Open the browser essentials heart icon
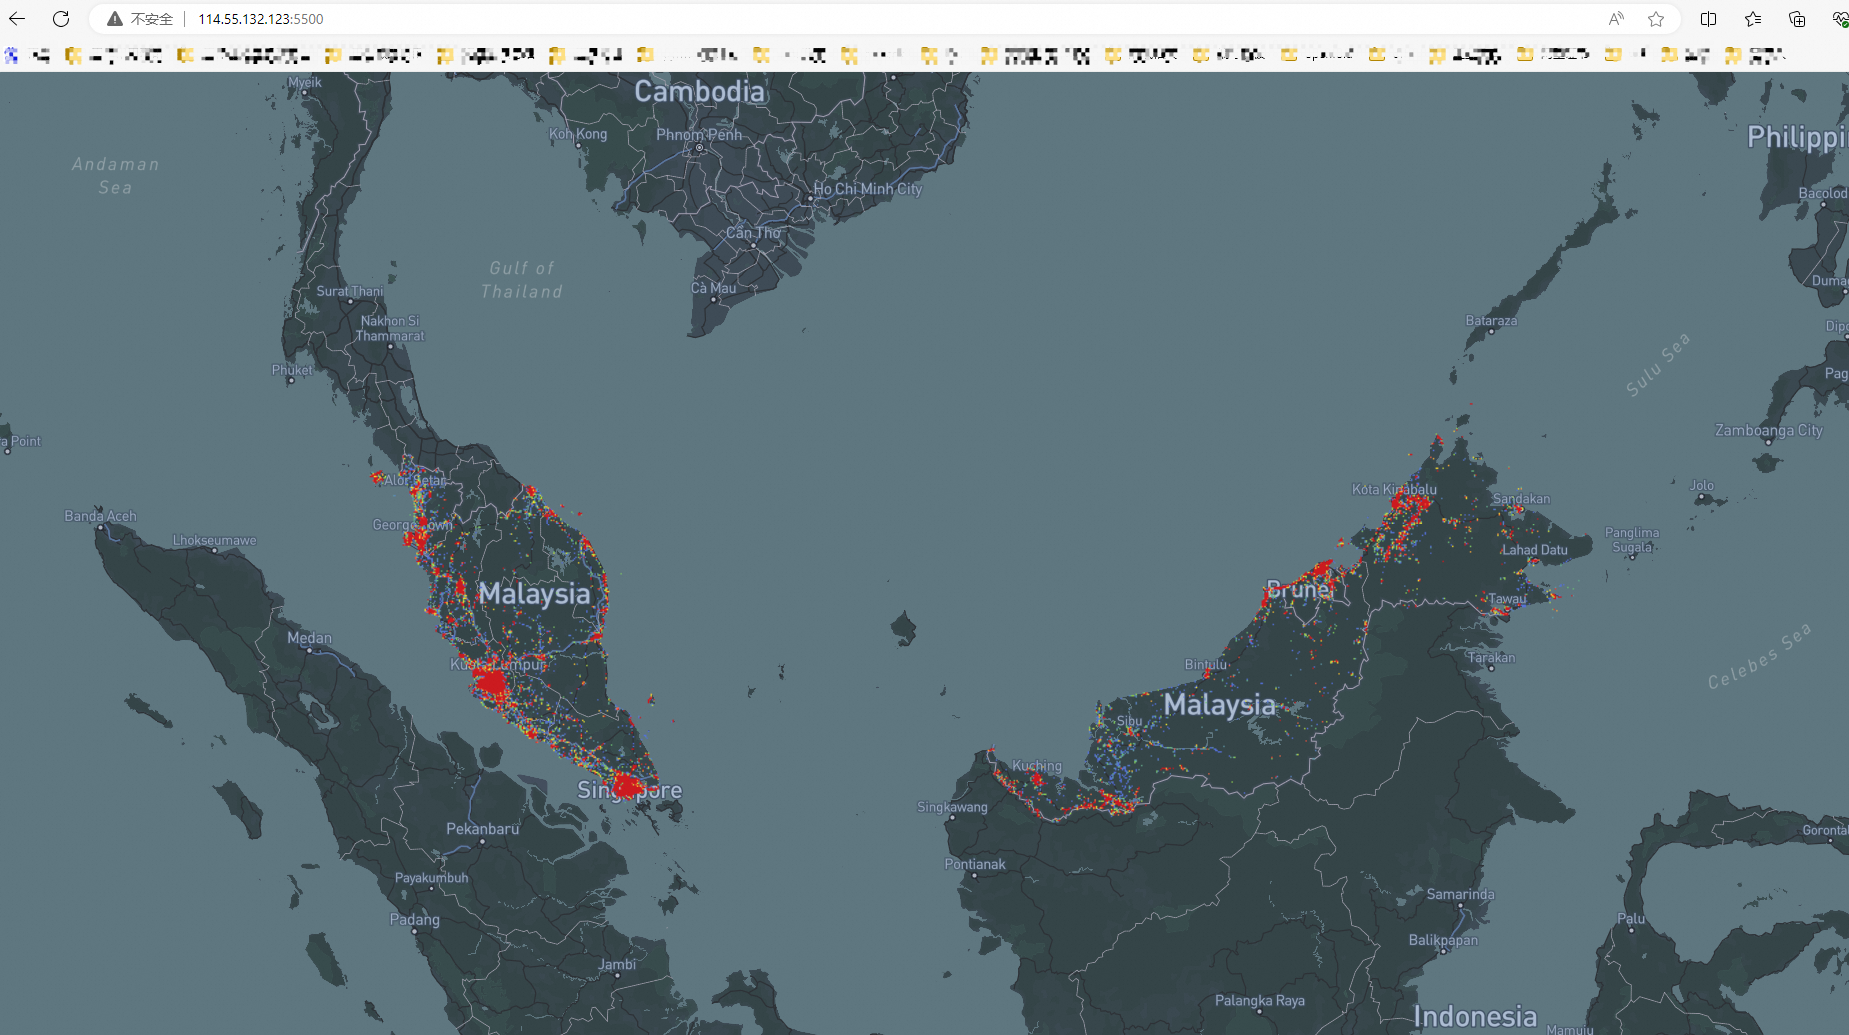Viewport: 1849px width, 1035px height. [x=1840, y=19]
